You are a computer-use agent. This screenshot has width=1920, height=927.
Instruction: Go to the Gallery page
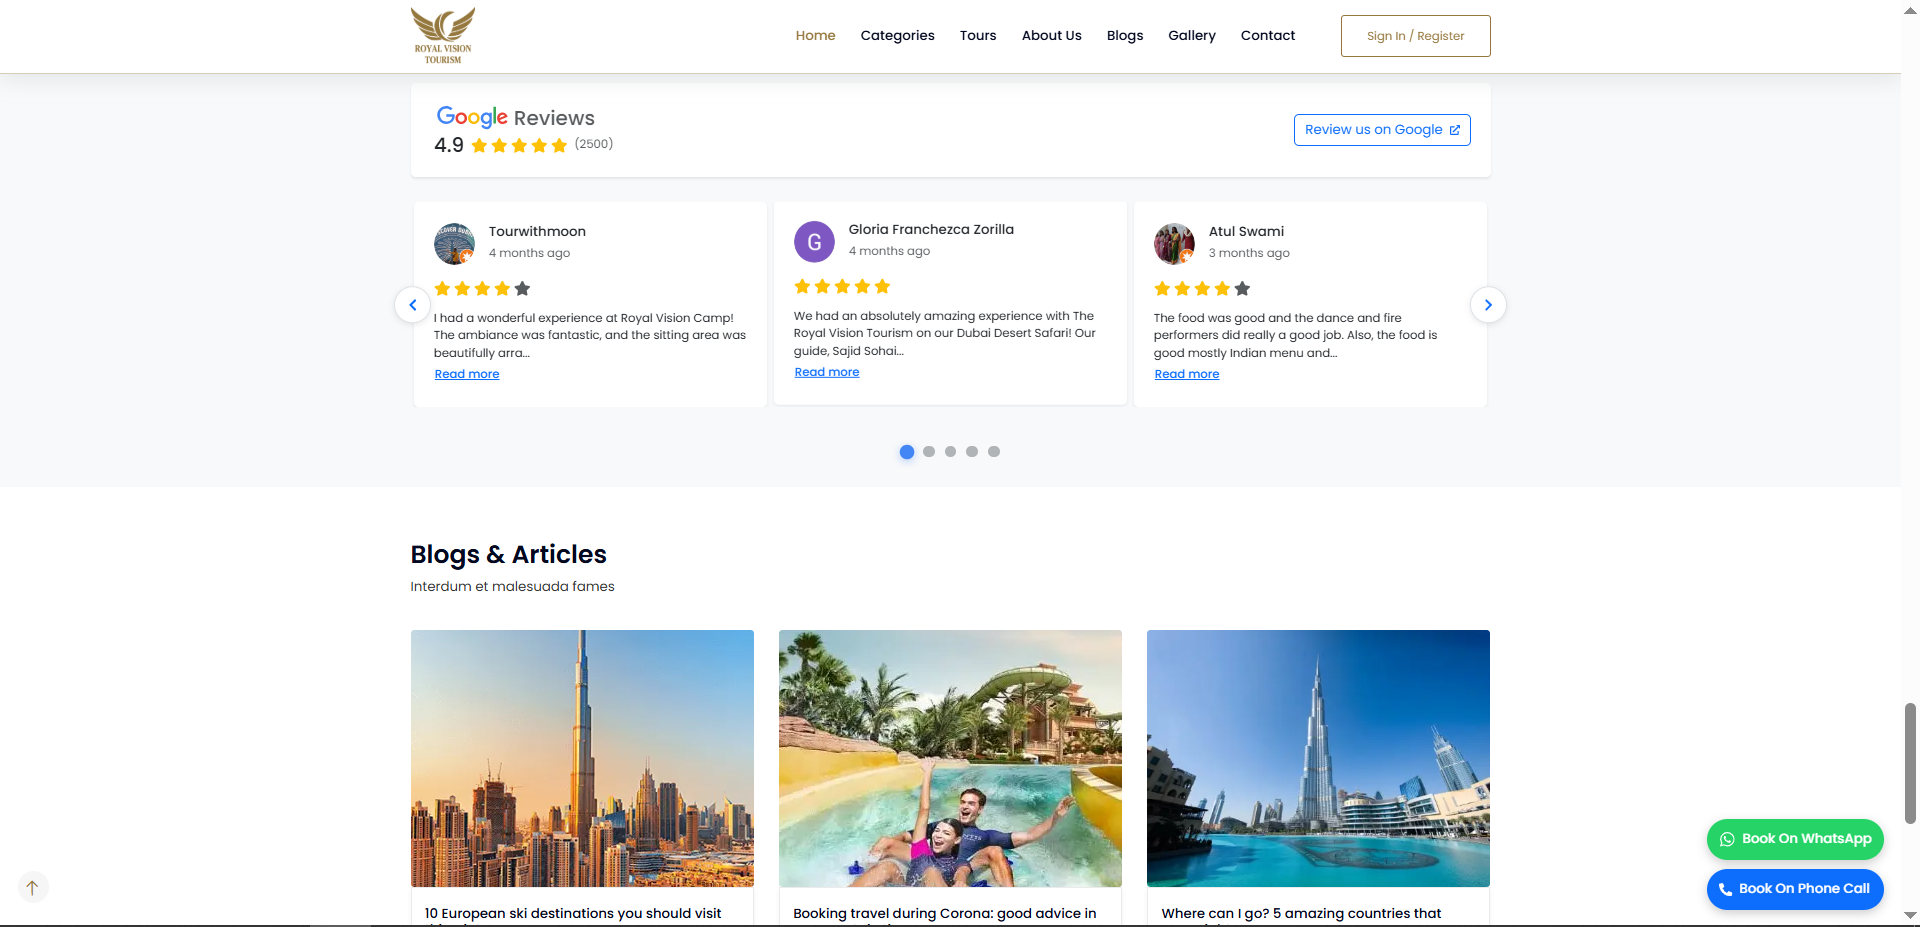(x=1192, y=36)
